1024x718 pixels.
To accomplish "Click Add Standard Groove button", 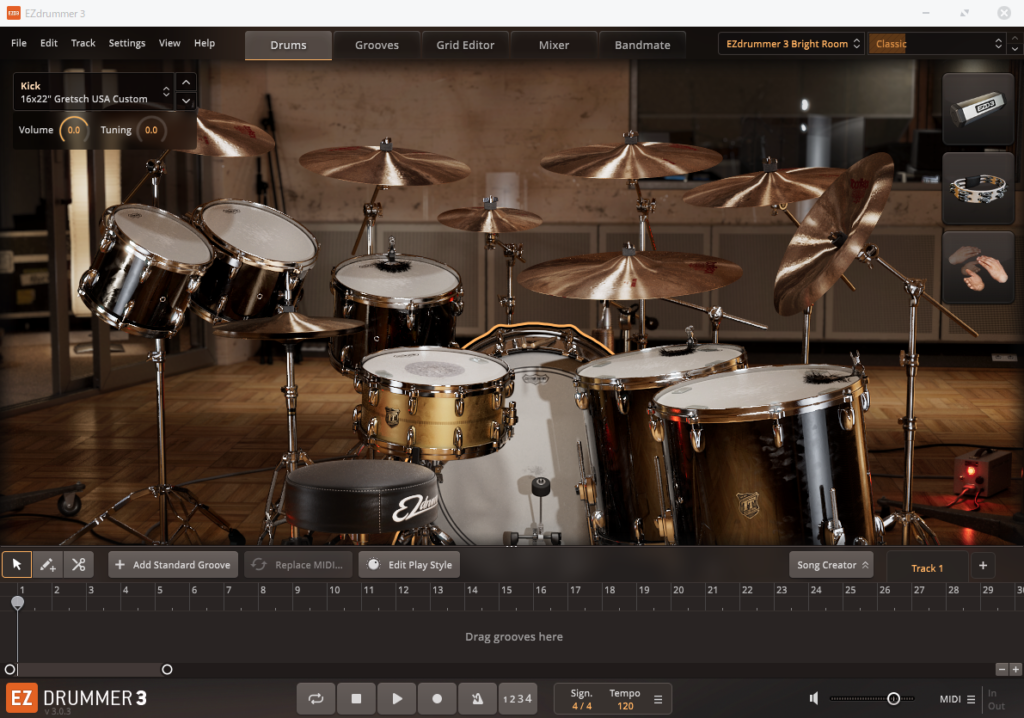I will click(173, 565).
